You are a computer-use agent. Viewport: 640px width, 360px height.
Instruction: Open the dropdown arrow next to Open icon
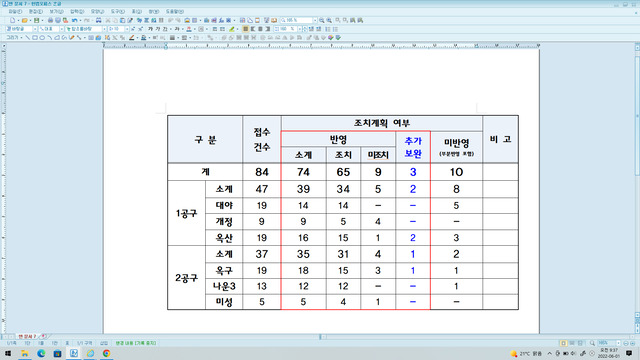[30, 20]
